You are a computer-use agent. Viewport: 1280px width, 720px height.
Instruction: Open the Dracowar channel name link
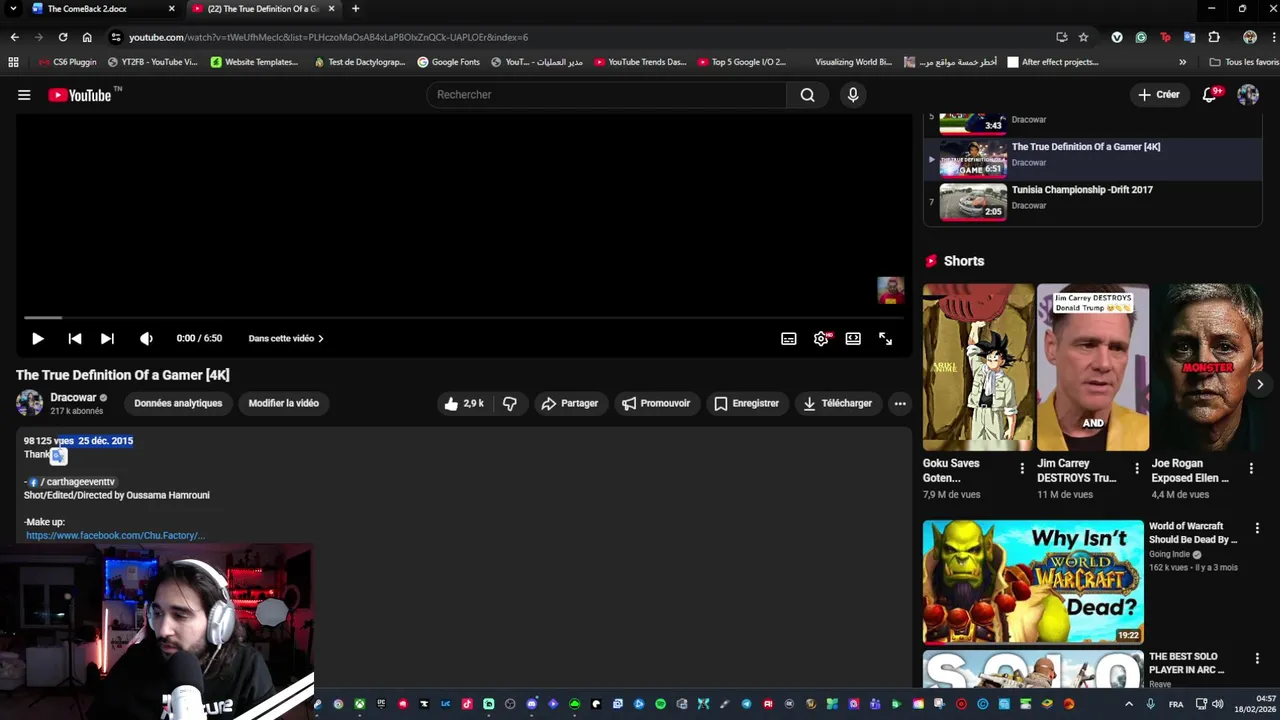pyautogui.click(x=73, y=397)
